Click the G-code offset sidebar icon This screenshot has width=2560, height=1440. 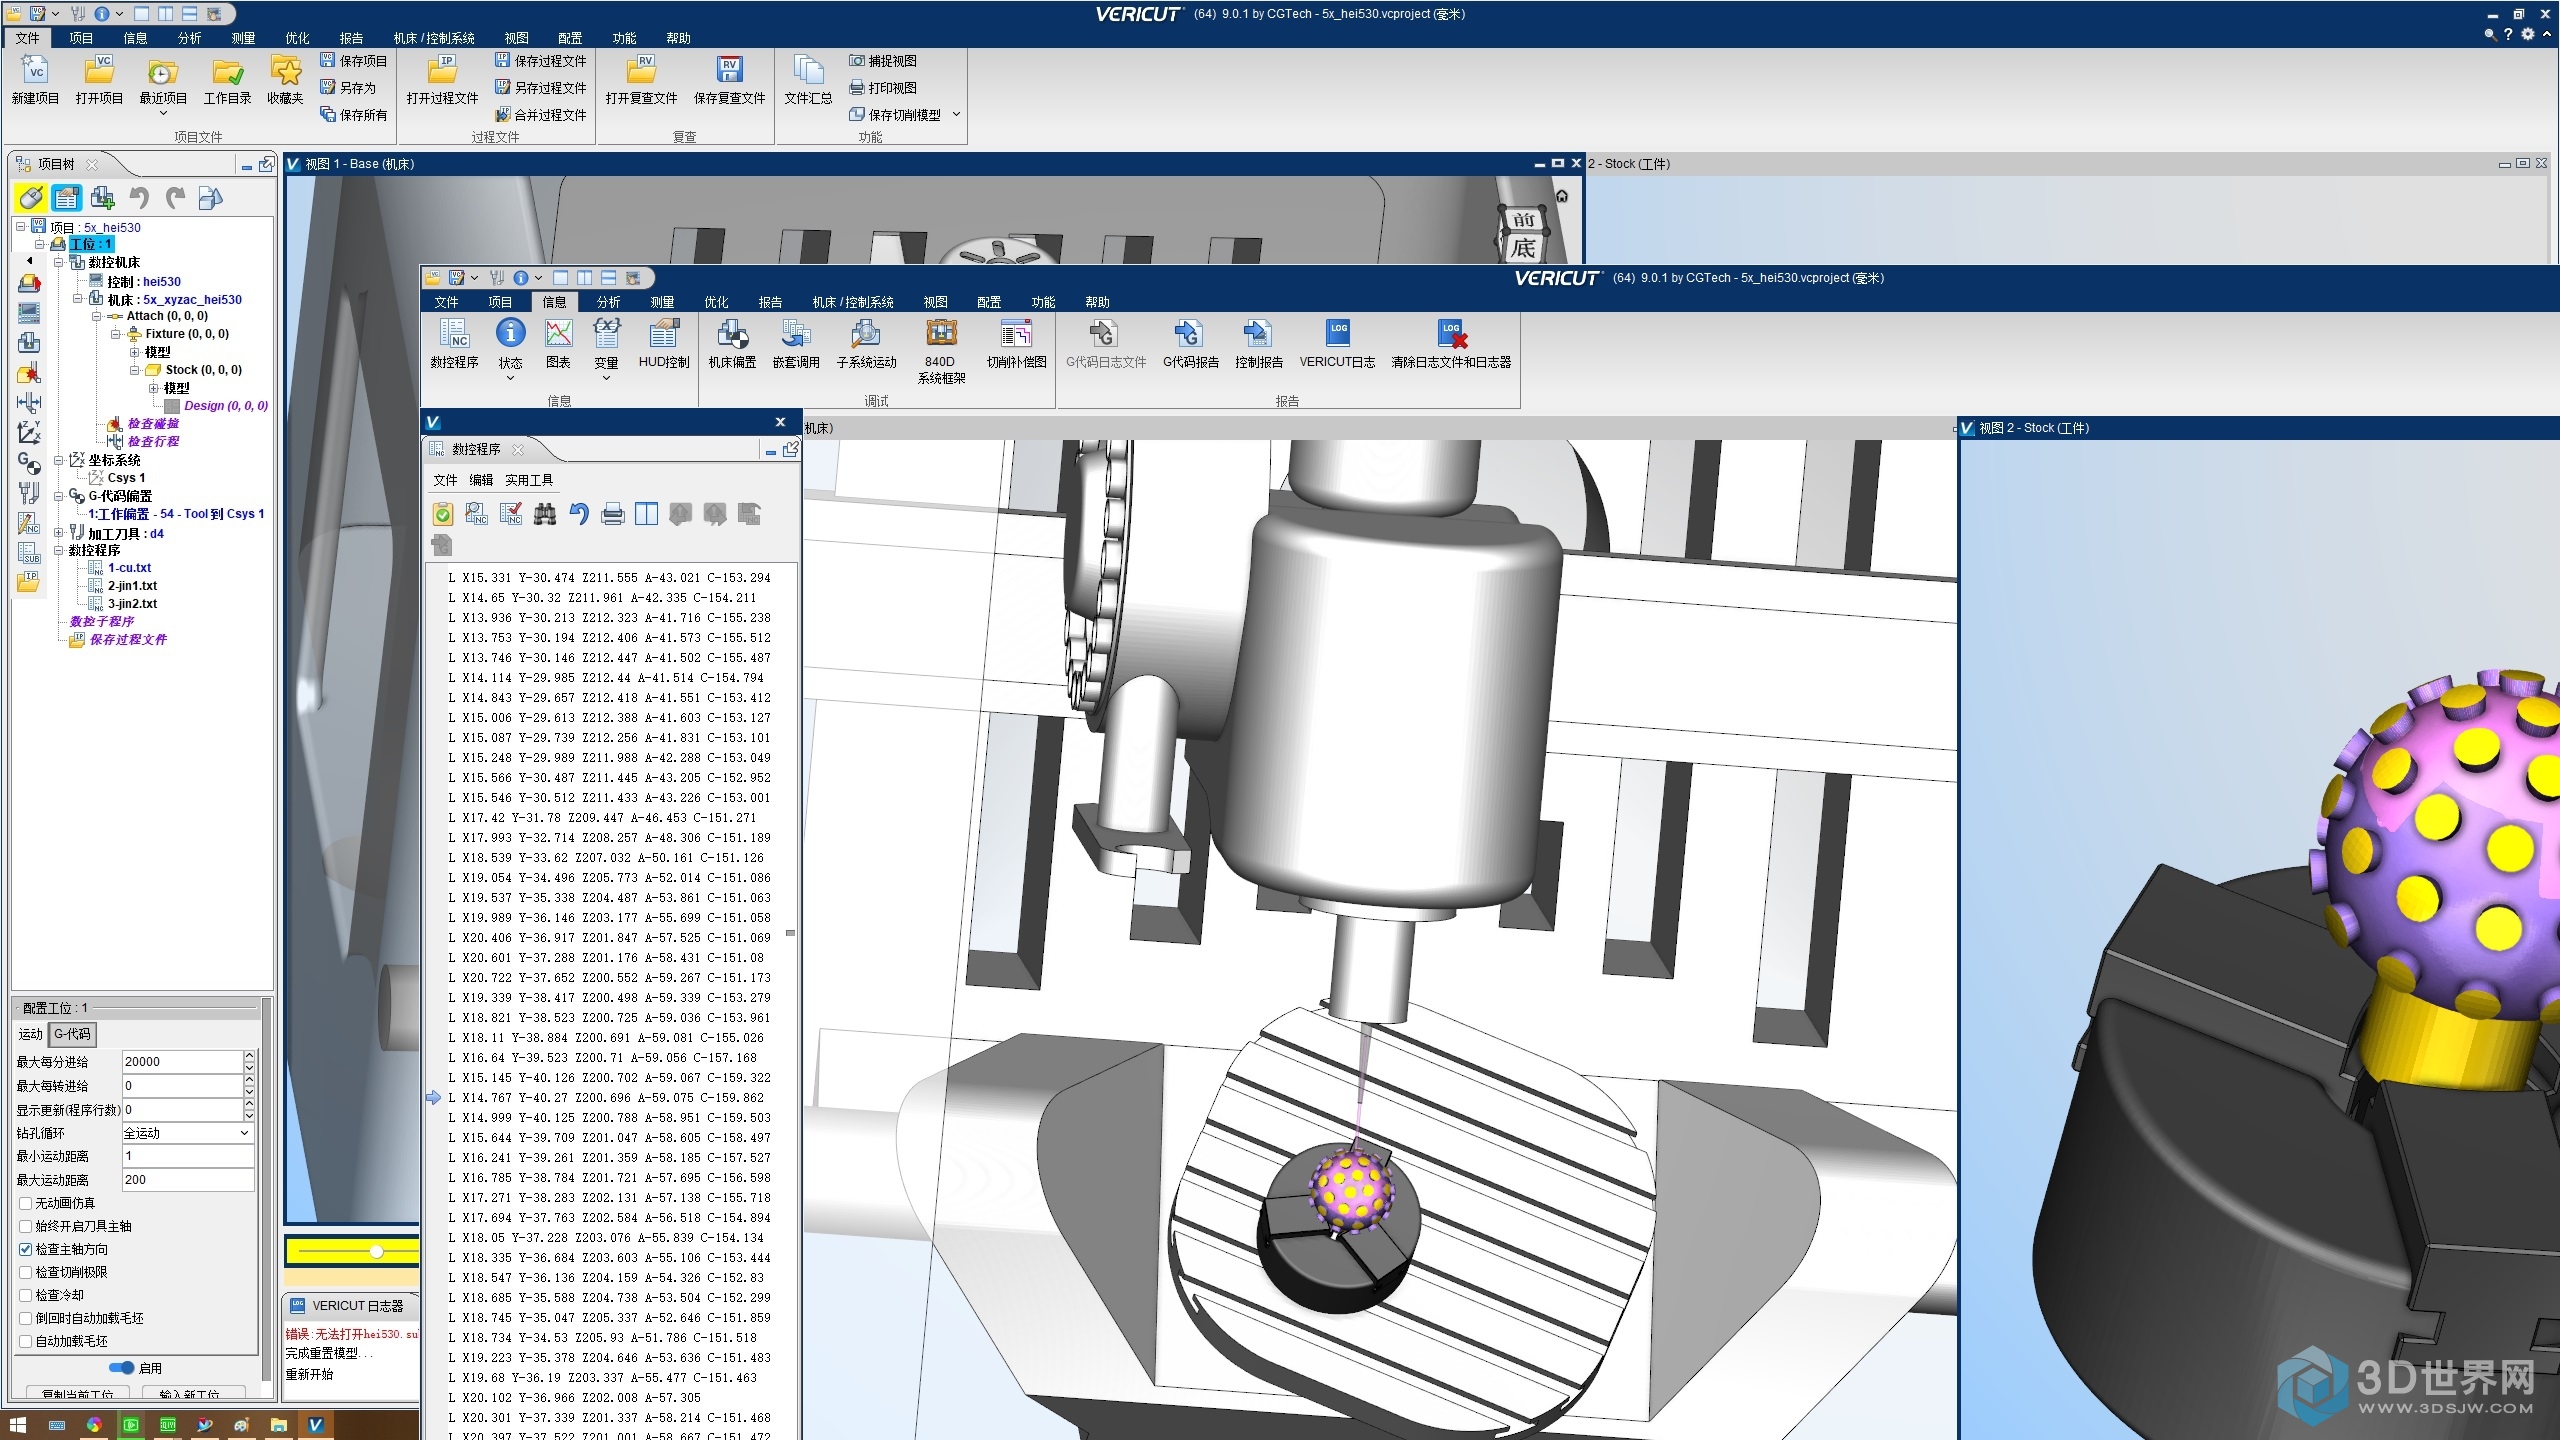[x=29, y=462]
